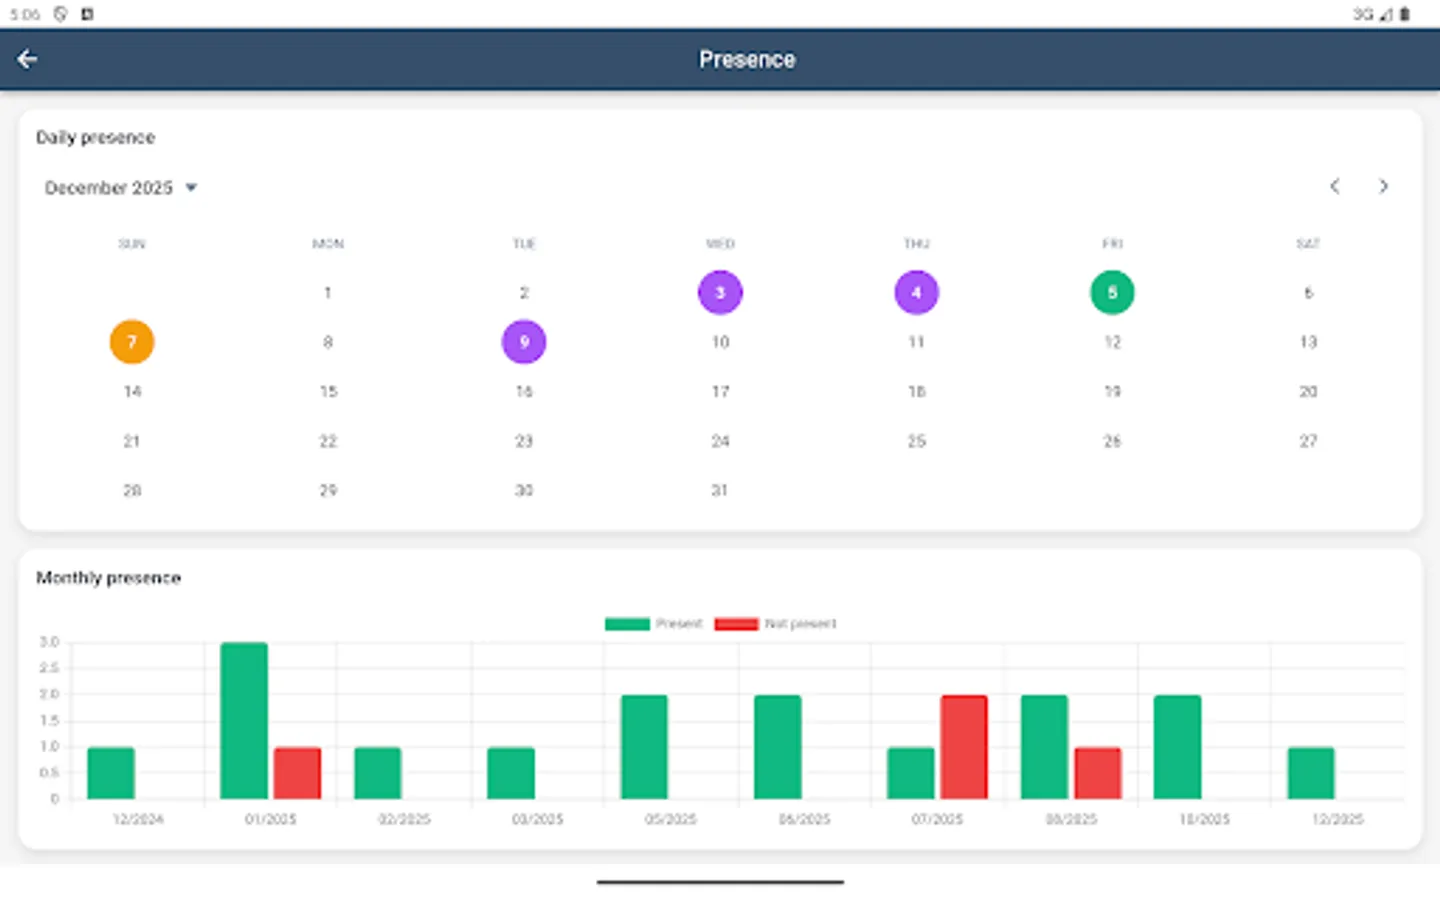Choose day 25 in the calendar
Image resolution: width=1440 pixels, height=900 pixels.
click(x=916, y=441)
